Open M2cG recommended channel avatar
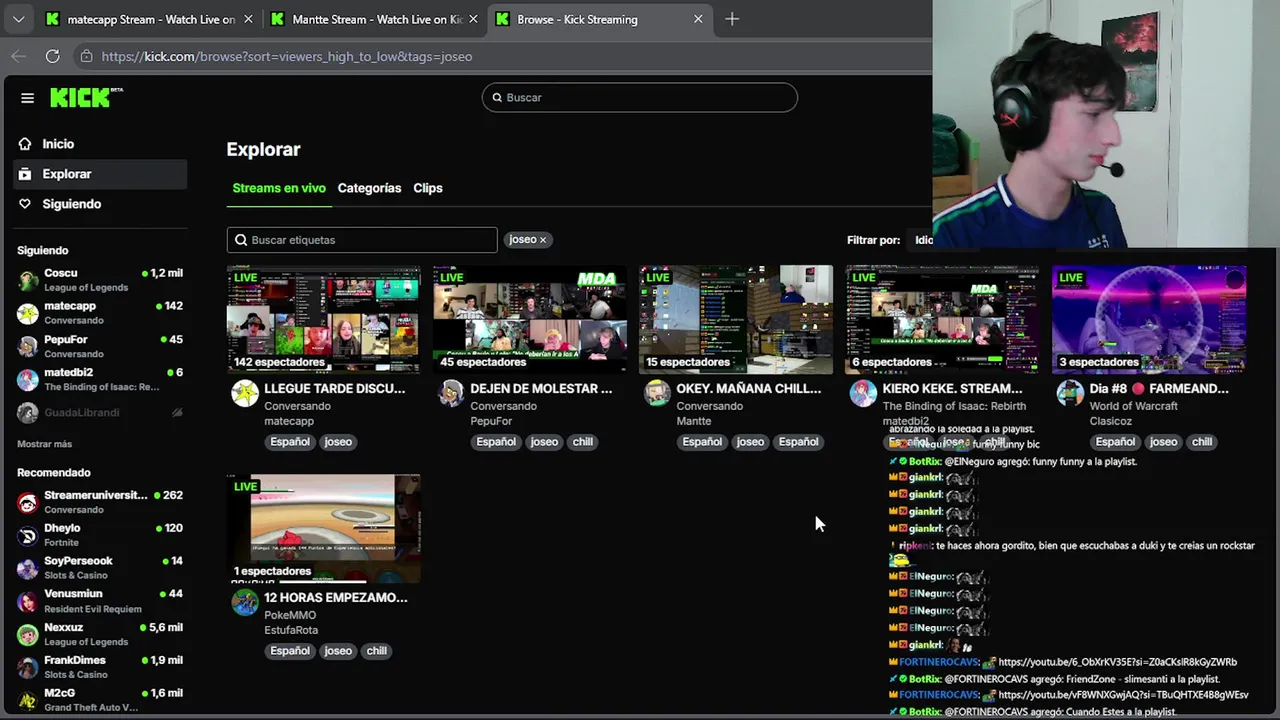 28,700
